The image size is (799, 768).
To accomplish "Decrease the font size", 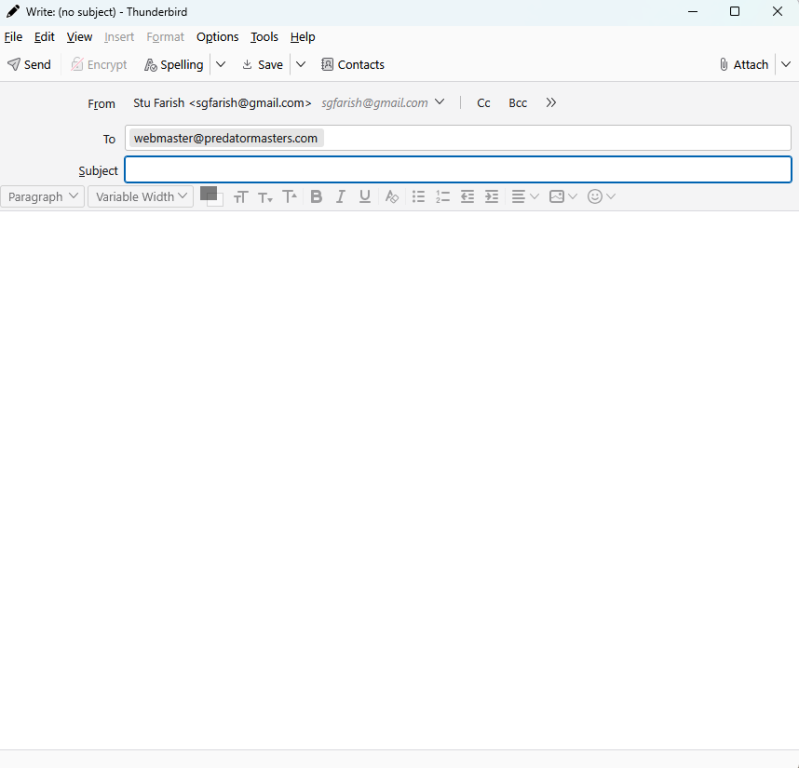I will [x=265, y=197].
